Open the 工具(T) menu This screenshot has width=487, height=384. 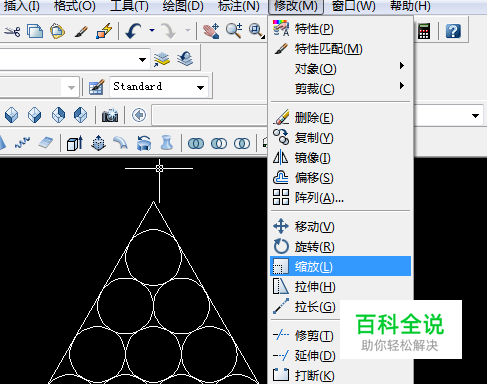tap(129, 6)
